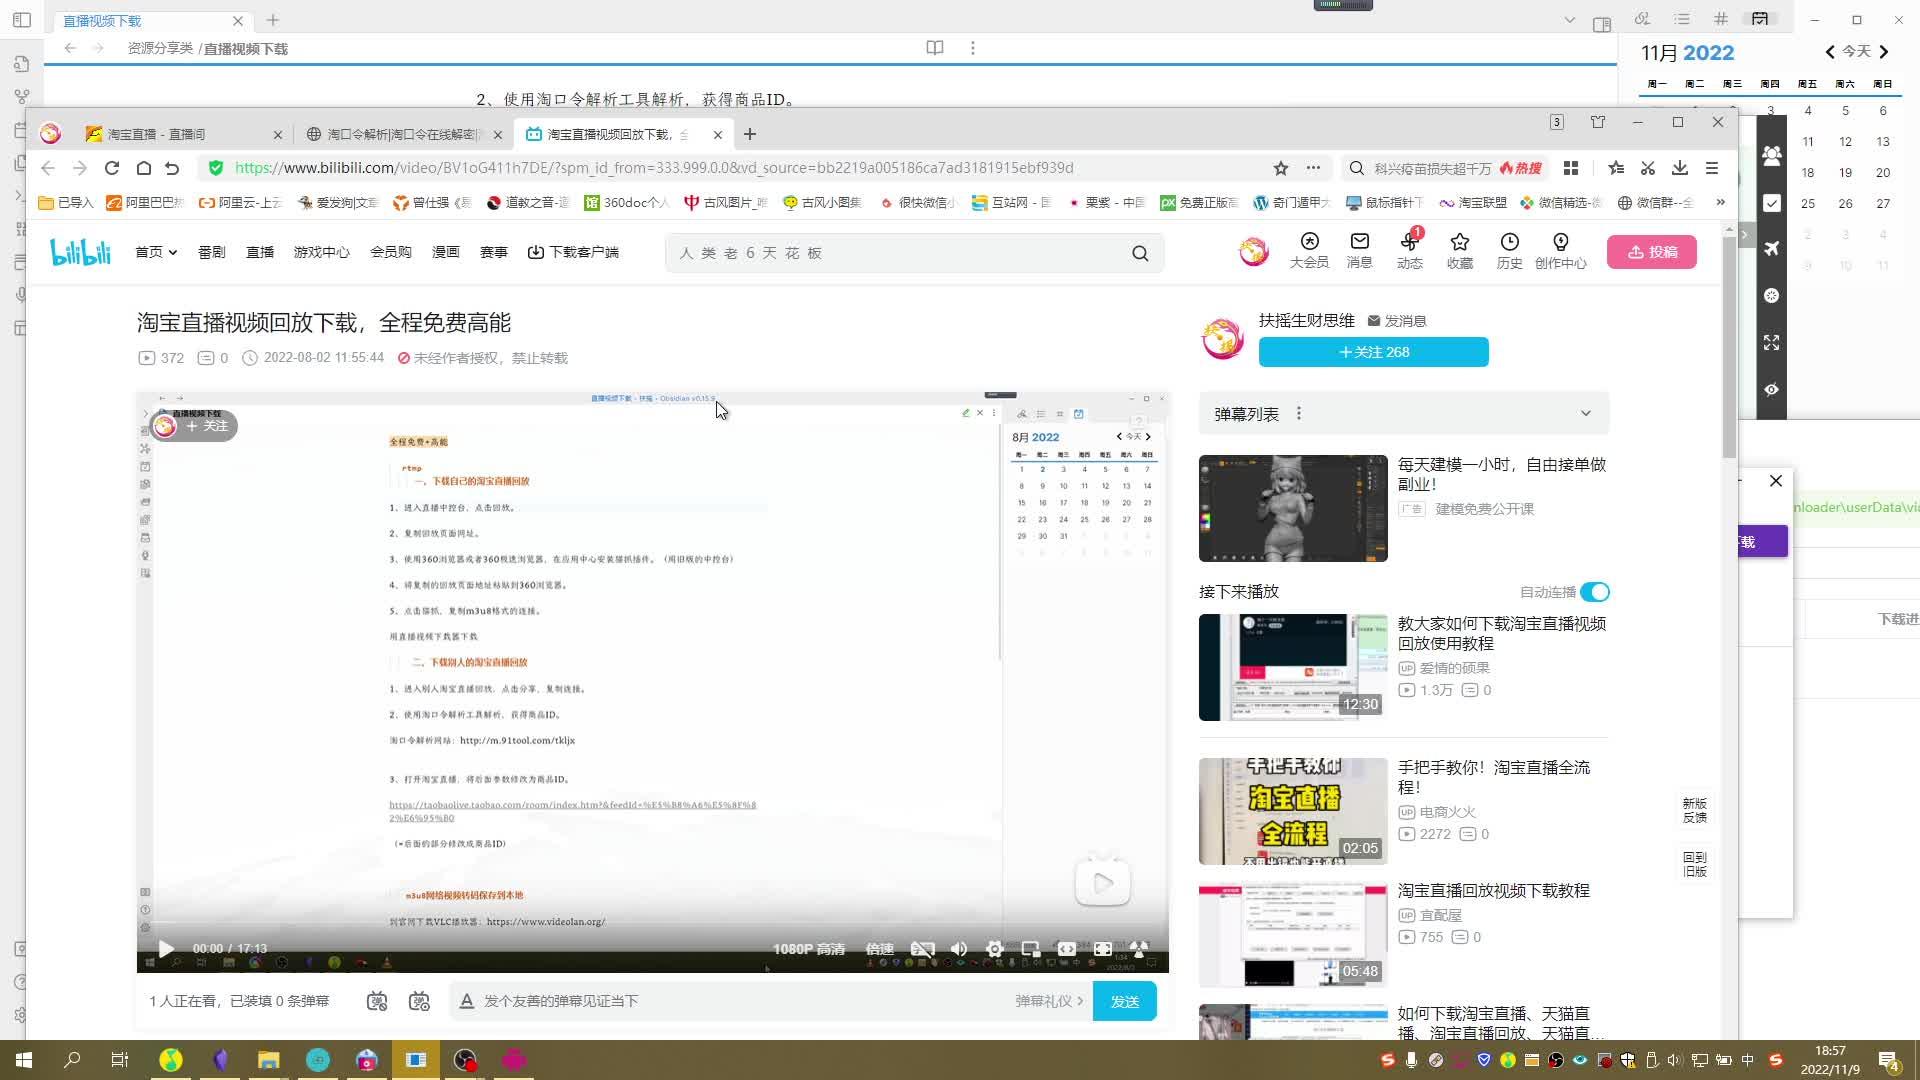Click the browser page vertical scrollbar
Image resolution: width=1920 pixels, height=1080 pixels.
tap(1729, 350)
